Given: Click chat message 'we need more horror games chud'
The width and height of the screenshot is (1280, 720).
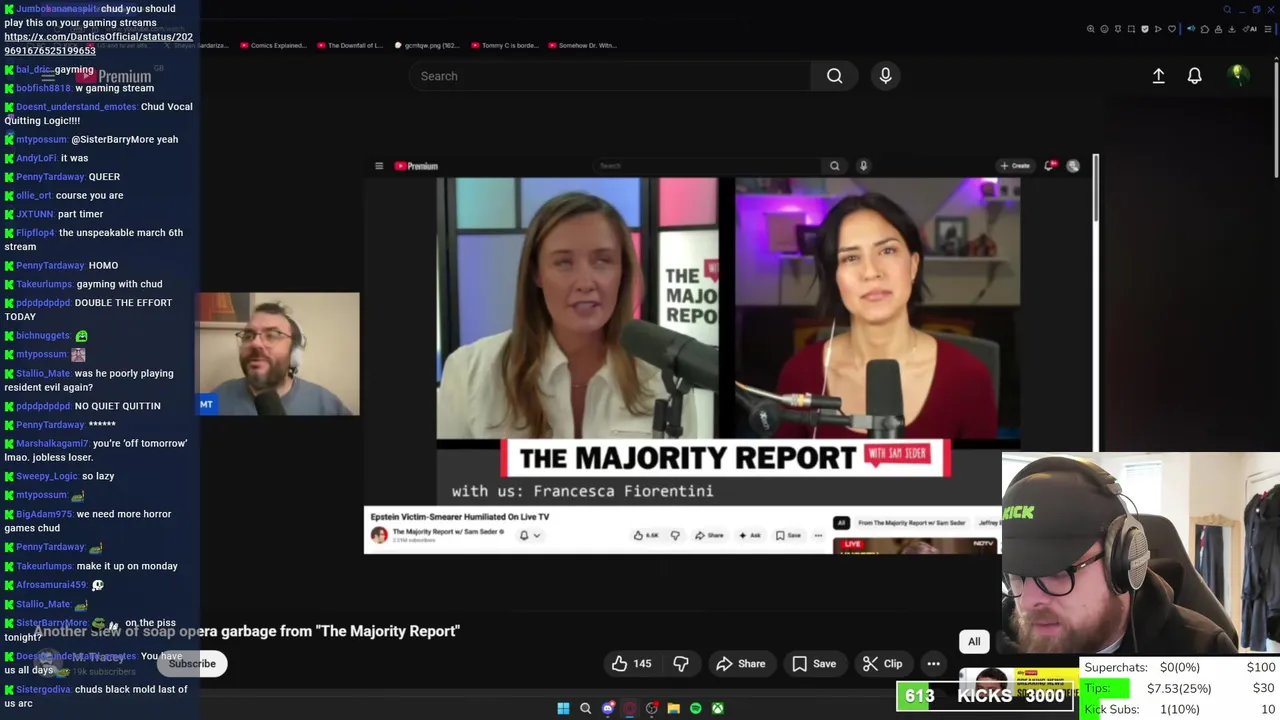Looking at the screenshot, I should pos(88,521).
